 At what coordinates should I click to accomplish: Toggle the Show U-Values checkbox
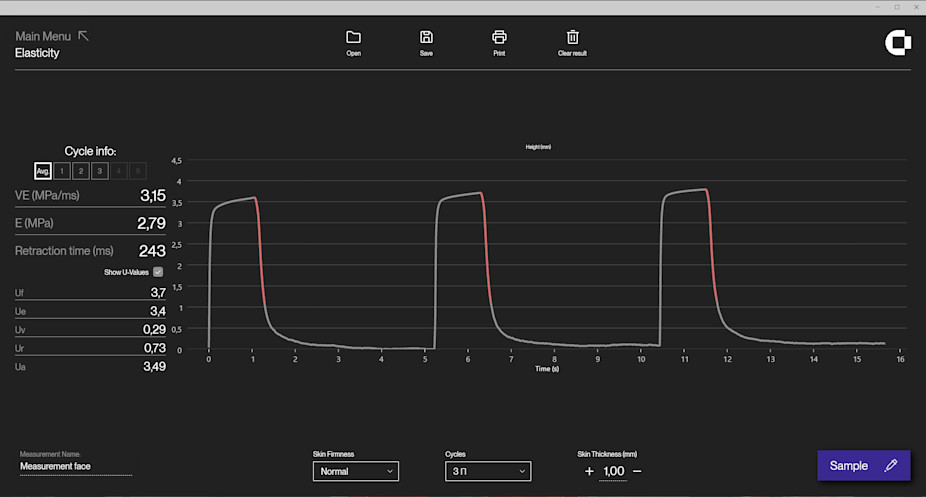(158, 272)
